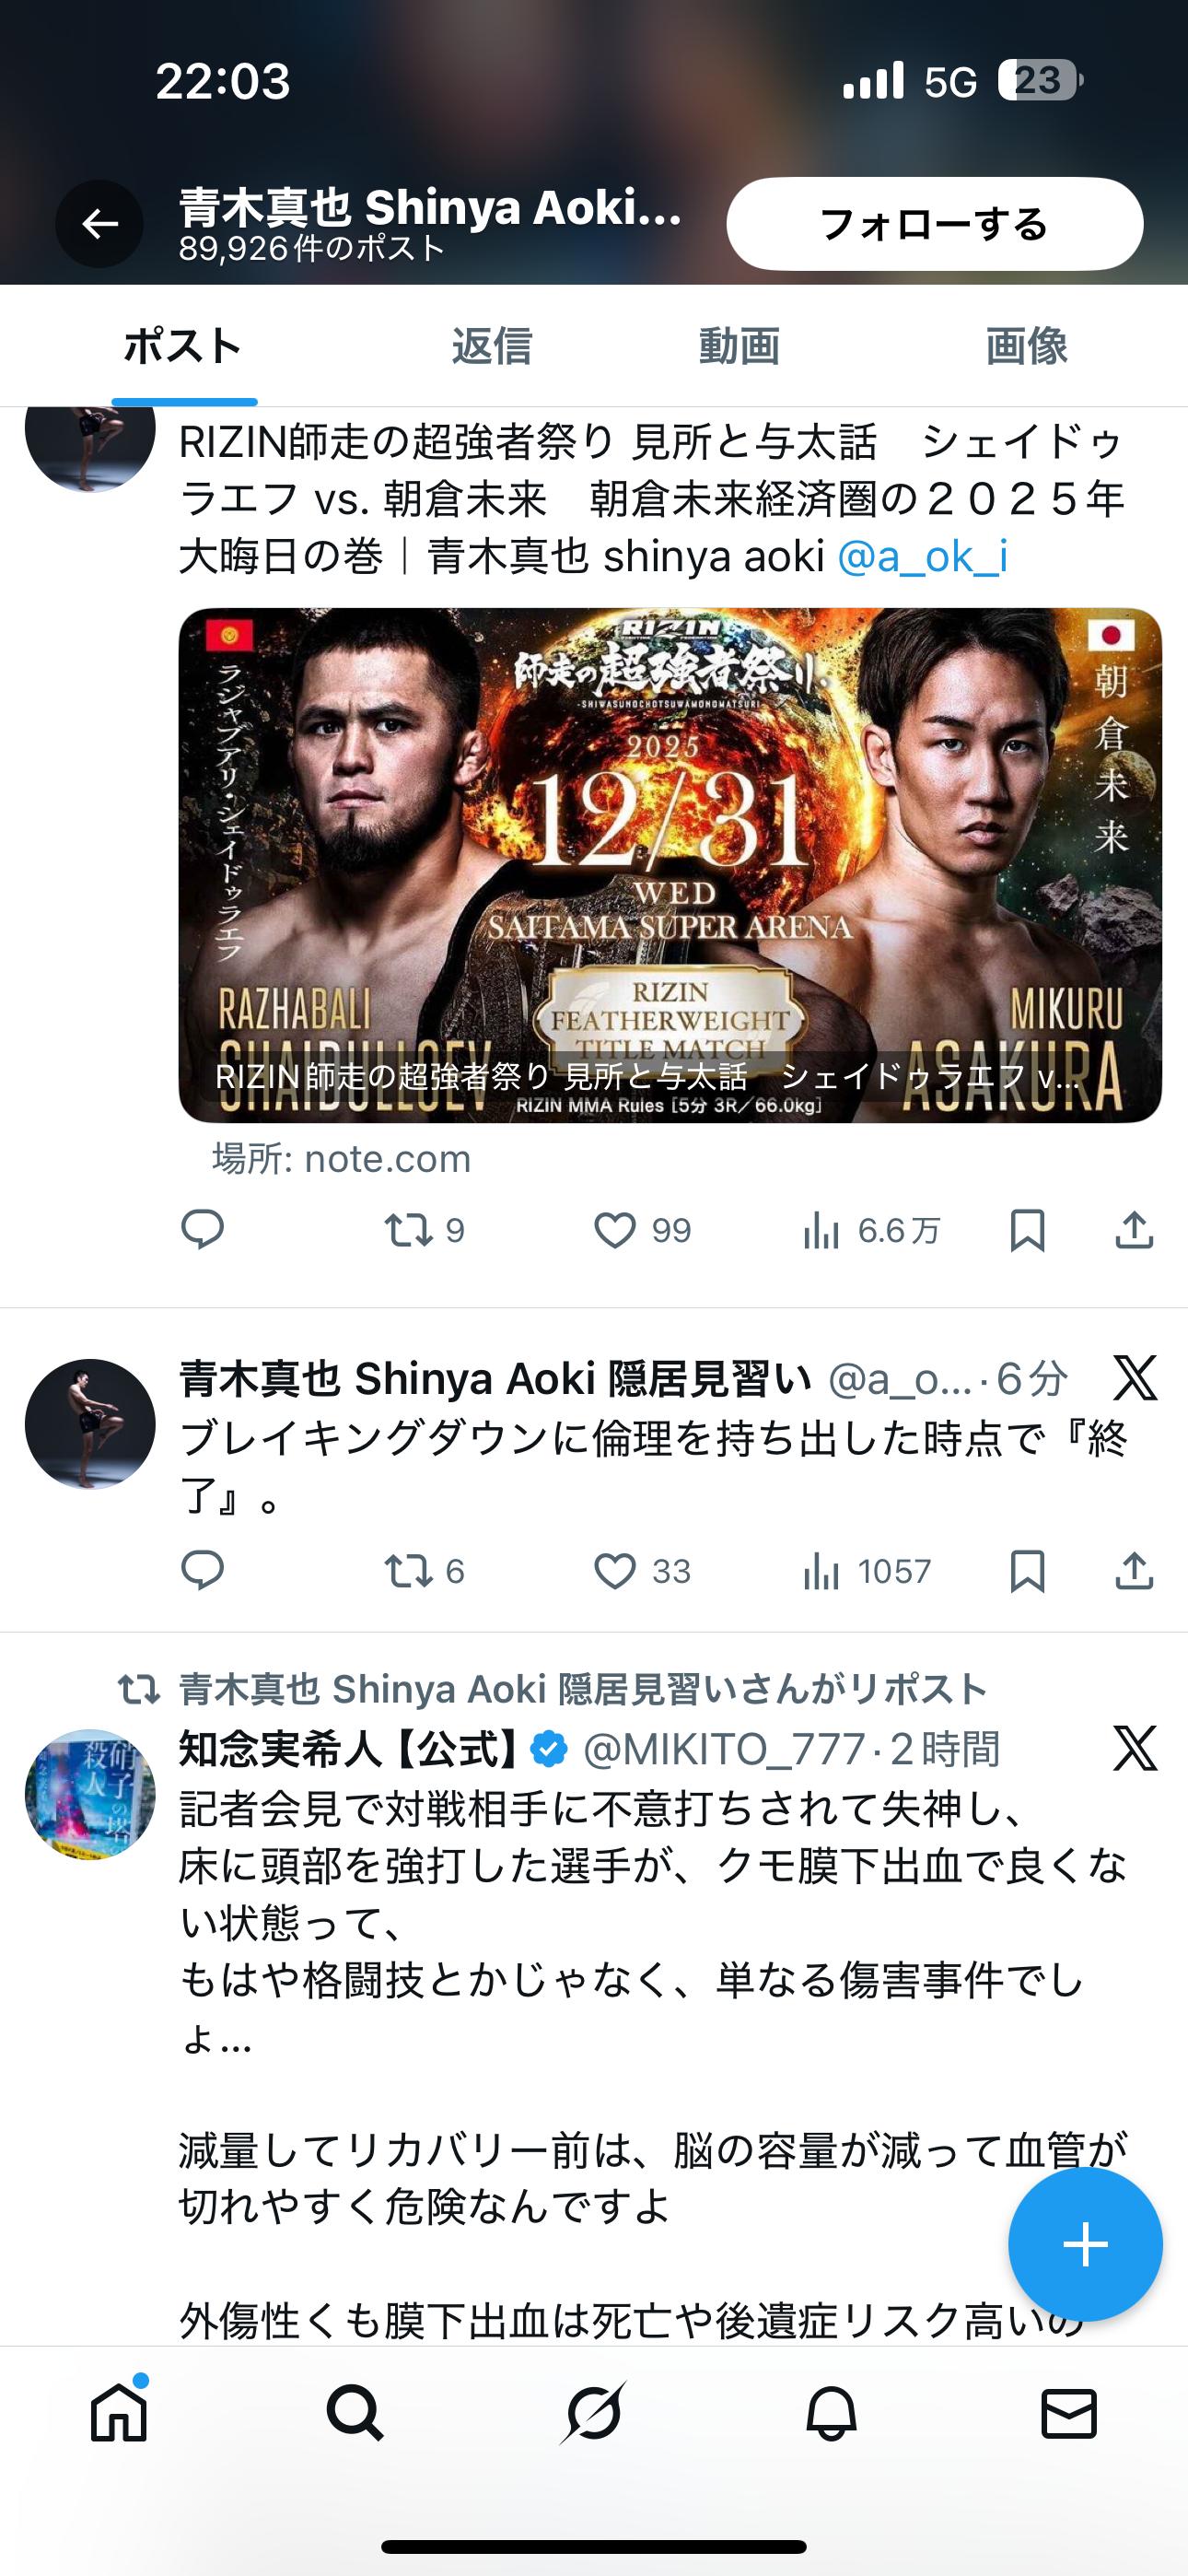Share the RIZIN article post
Image resolution: width=1188 pixels, height=2576 pixels.
pyautogui.click(x=1134, y=1230)
